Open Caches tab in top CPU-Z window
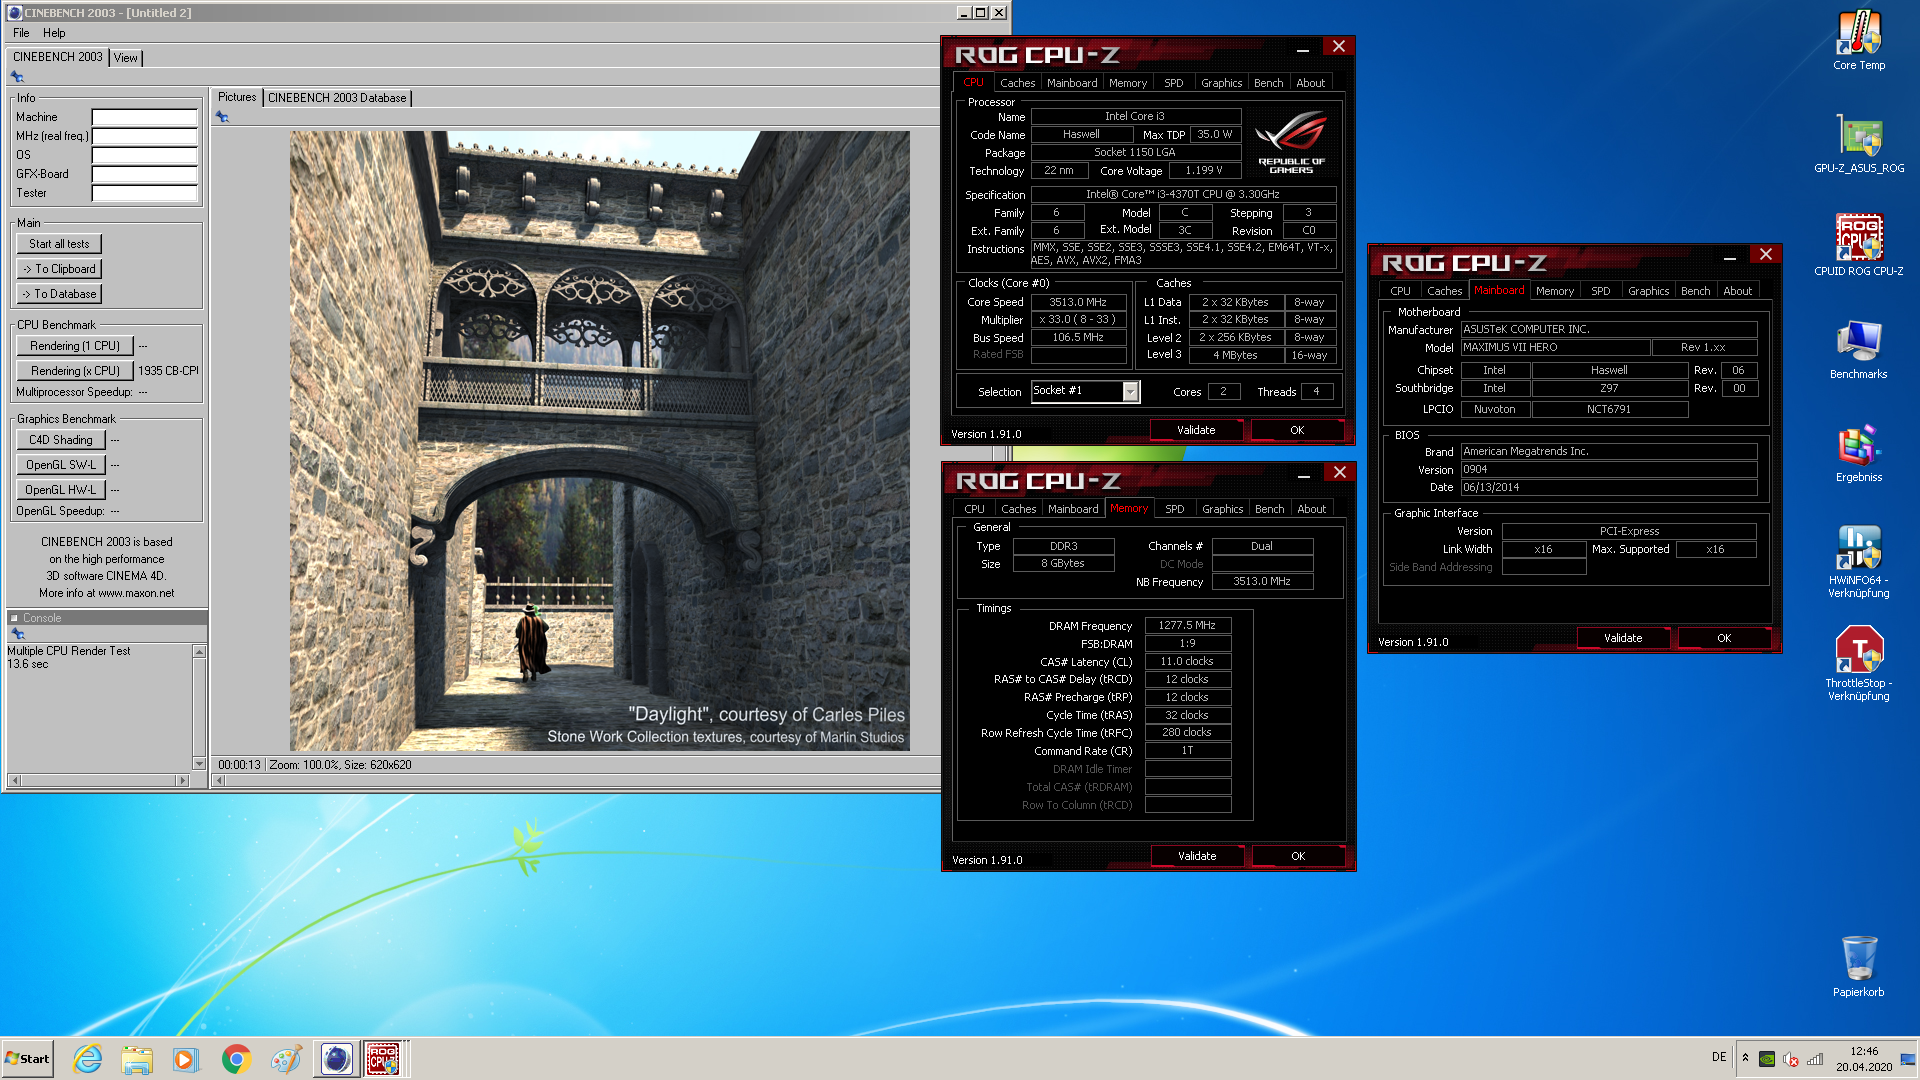This screenshot has width=1920, height=1080. (x=1017, y=83)
